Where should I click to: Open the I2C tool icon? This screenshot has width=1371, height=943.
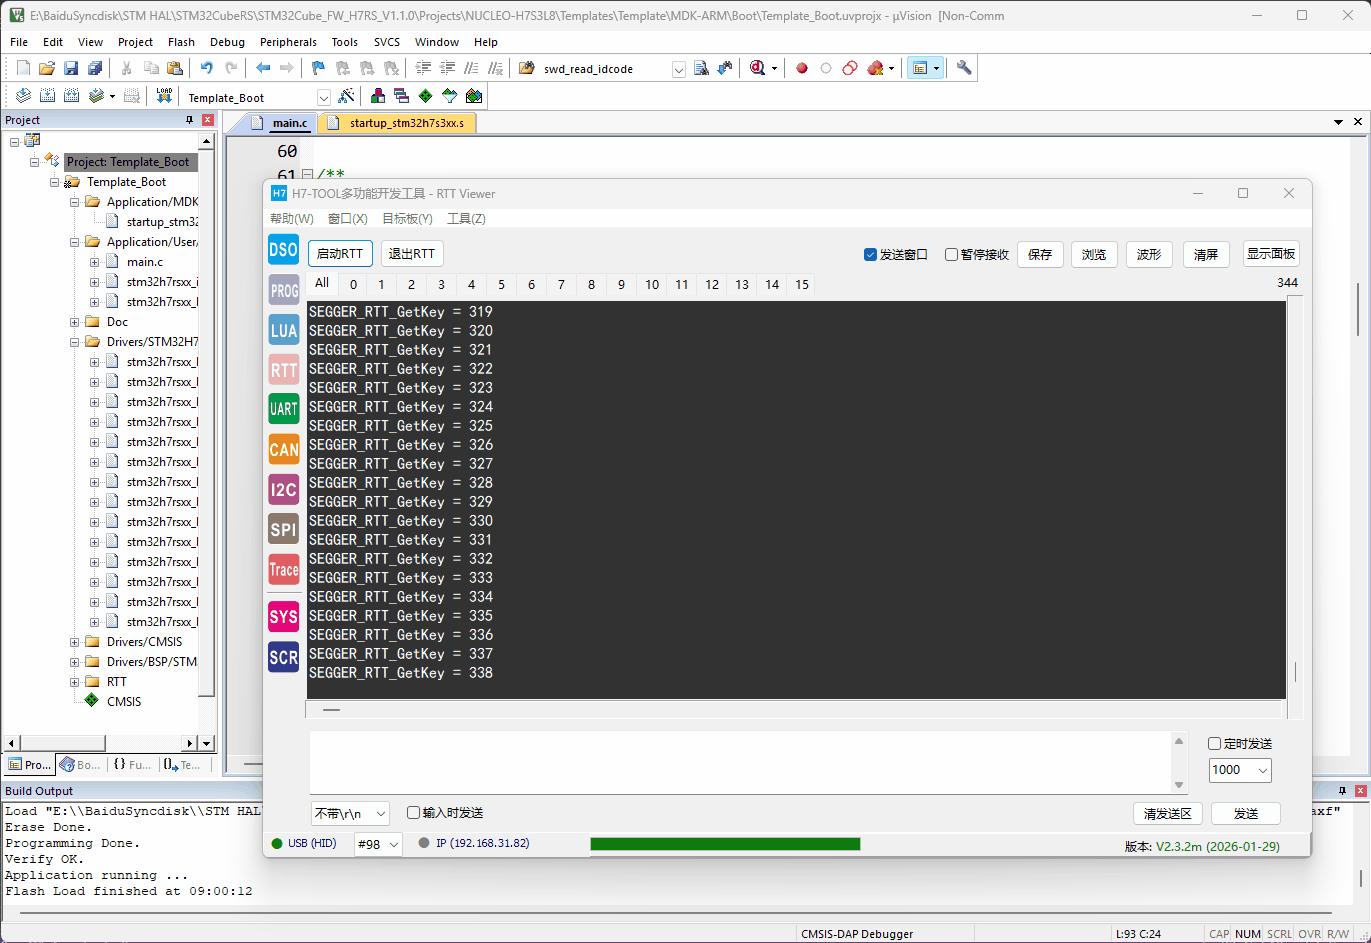pyautogui.click(x=282, y=489)
